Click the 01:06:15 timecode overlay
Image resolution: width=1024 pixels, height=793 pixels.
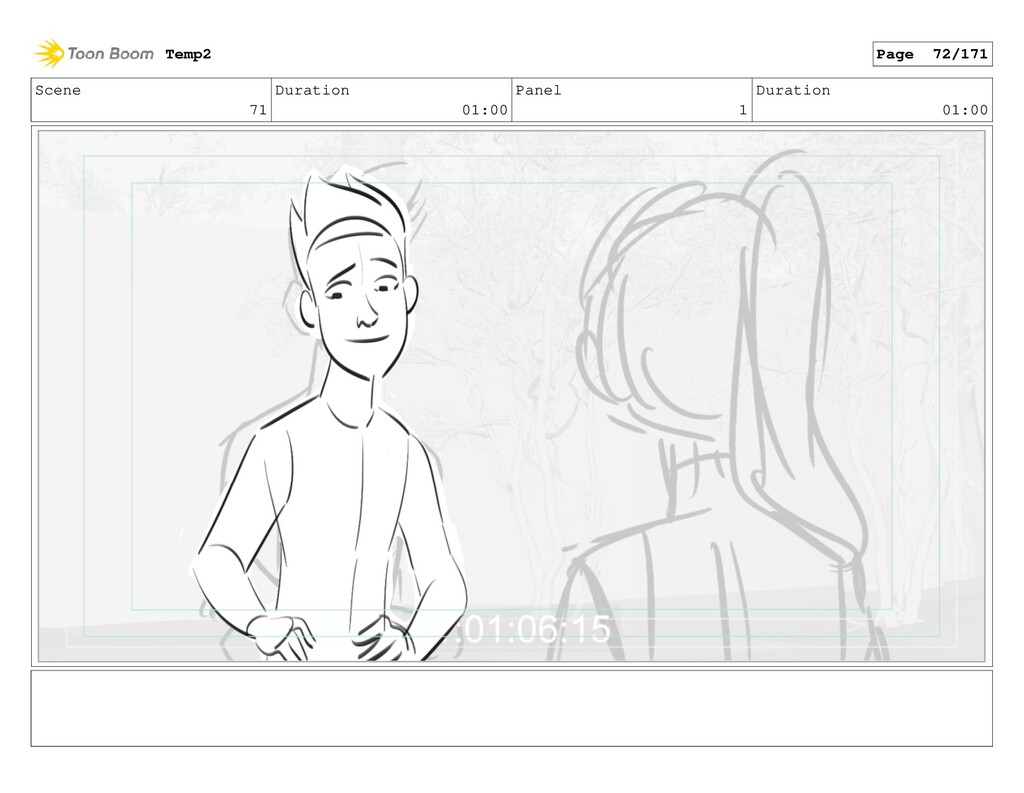tap(534, 629)
